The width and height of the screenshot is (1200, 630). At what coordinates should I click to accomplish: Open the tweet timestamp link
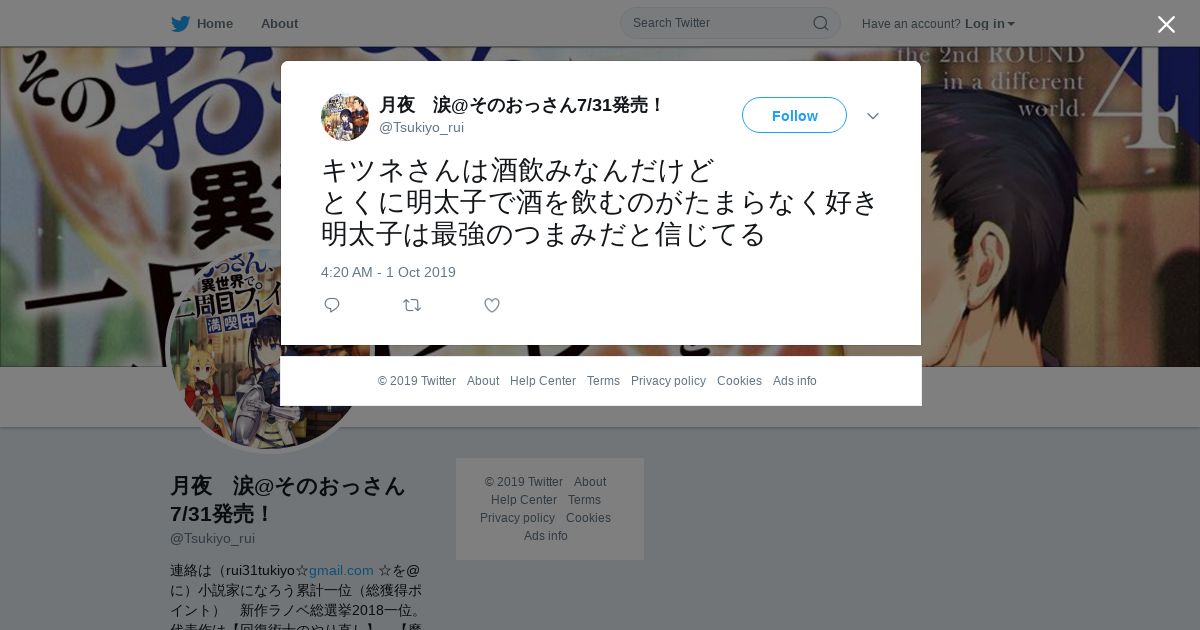coord(388,272)
